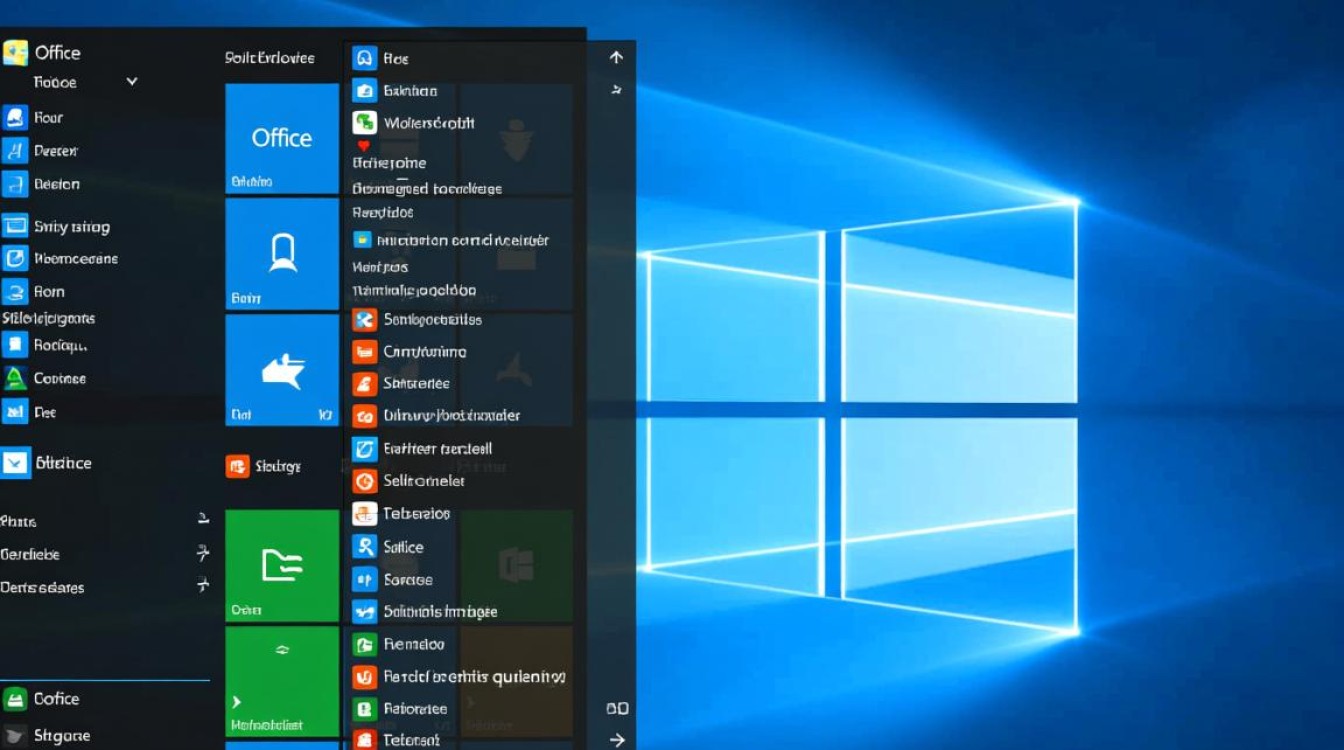The height and width of the screenshot is (750, 1344).
Task: Open the mail envelope icon beside "Sfiidnce"
Action: point(16,463)
